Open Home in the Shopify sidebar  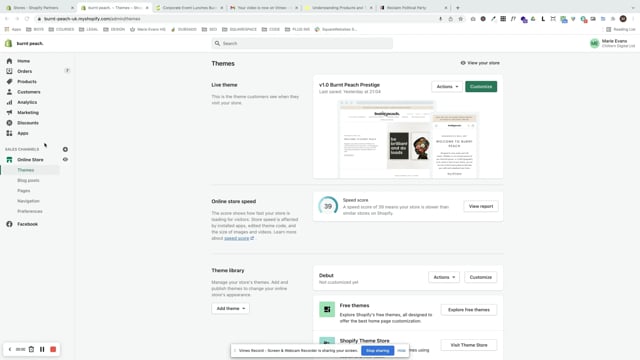[23, 61]
